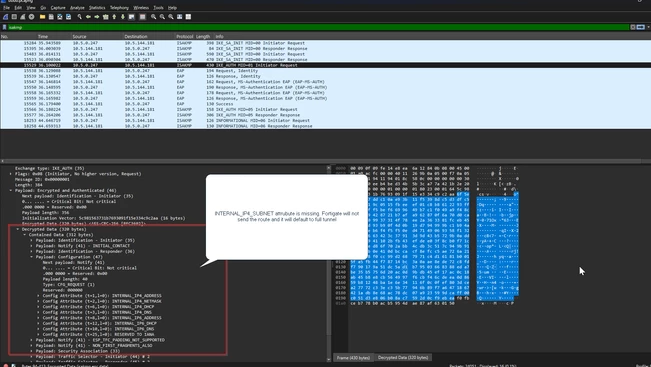Zoom in the main window text
The height and width of the screenshot is (367, 651).
[x=154, y=17]
